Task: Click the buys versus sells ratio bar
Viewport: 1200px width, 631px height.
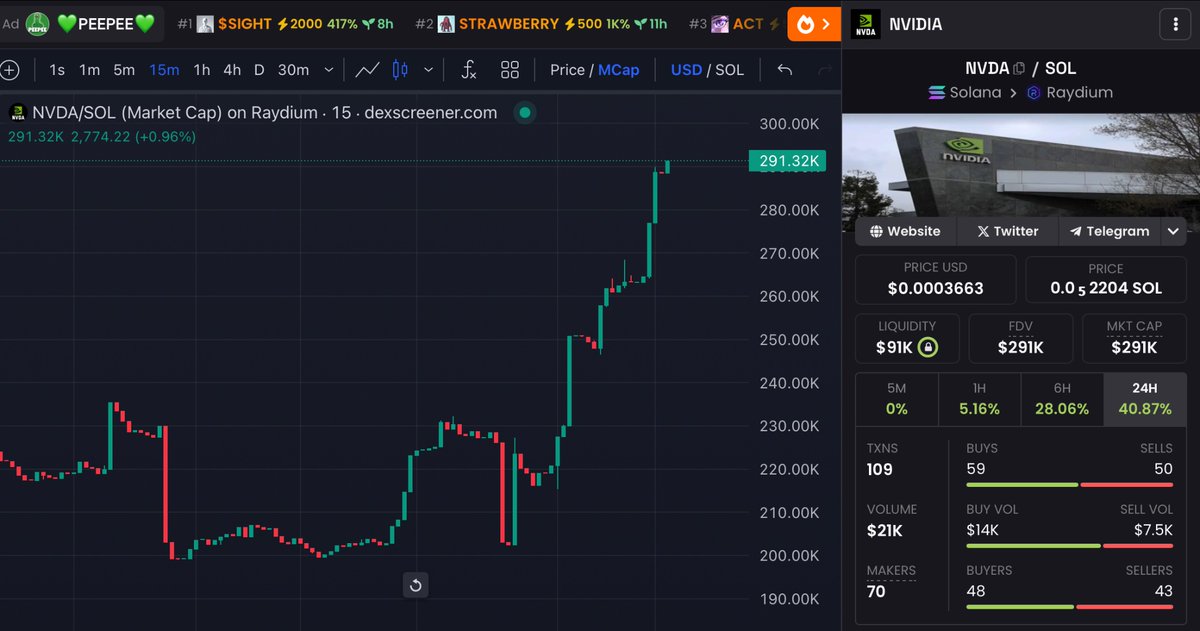Action: (x=1069, y=485)
